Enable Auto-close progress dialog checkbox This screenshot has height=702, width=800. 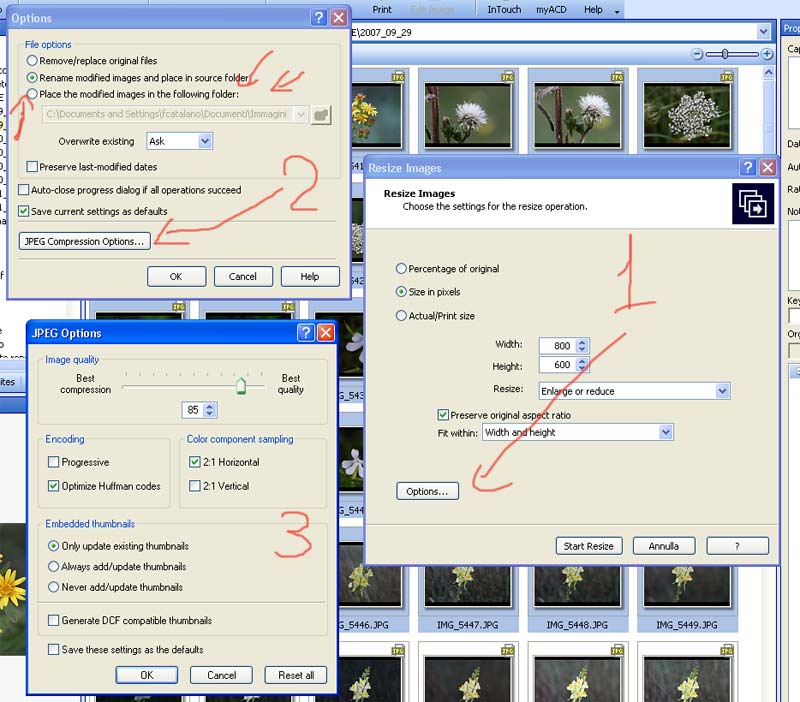coord(23,190)
